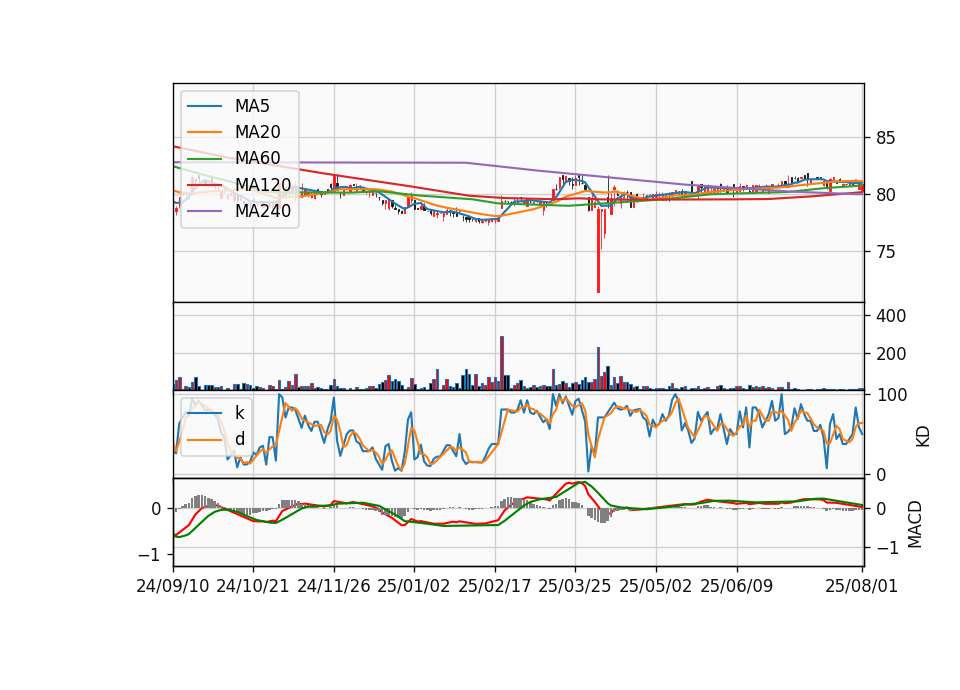Click the long red candlestick spike
This screenshot has width=960, height=690.
point(598,251)
